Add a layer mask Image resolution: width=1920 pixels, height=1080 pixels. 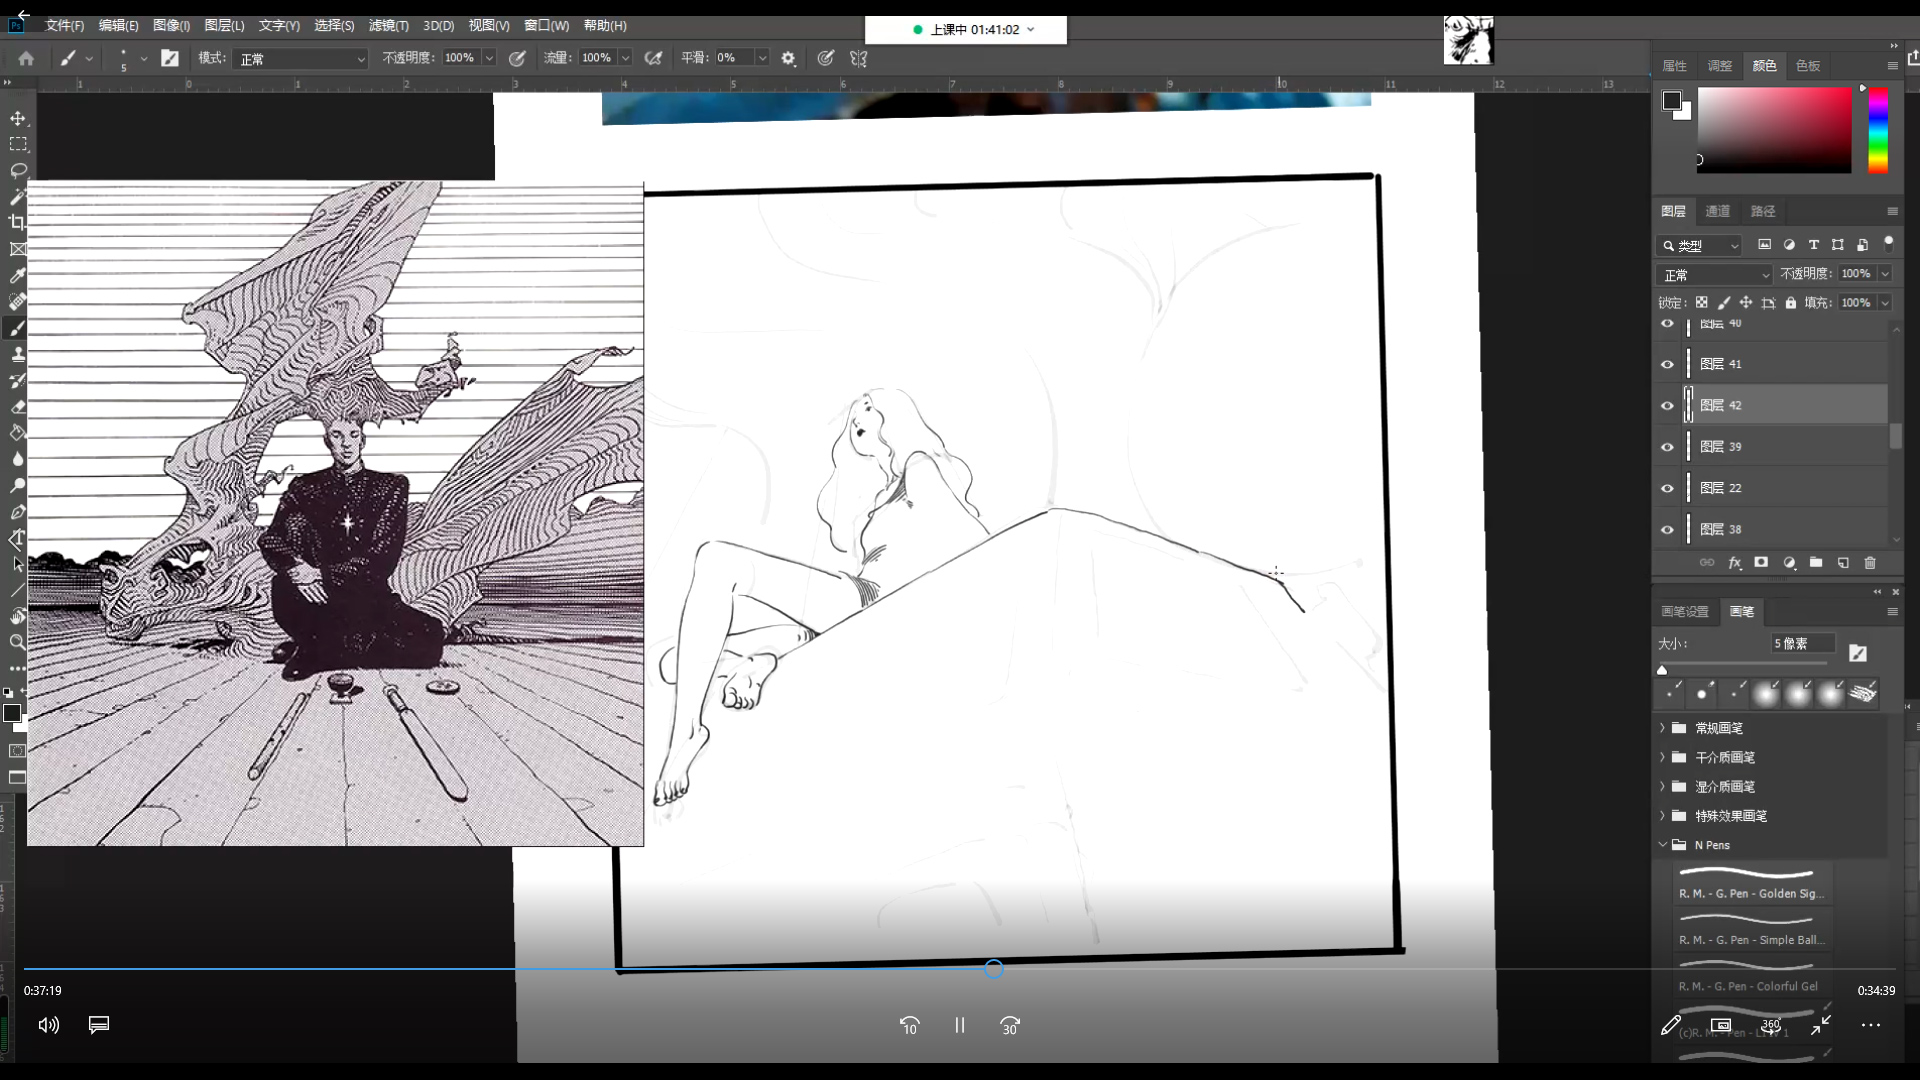pos(1761,563)
